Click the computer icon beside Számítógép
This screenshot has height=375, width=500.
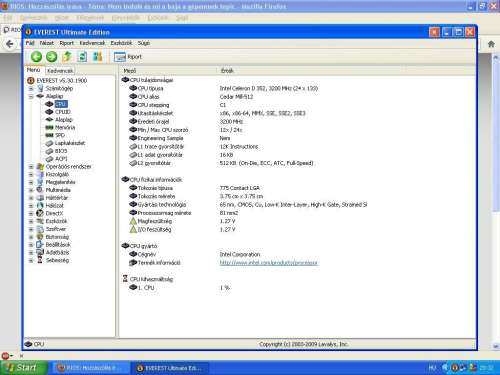(40, 88)
